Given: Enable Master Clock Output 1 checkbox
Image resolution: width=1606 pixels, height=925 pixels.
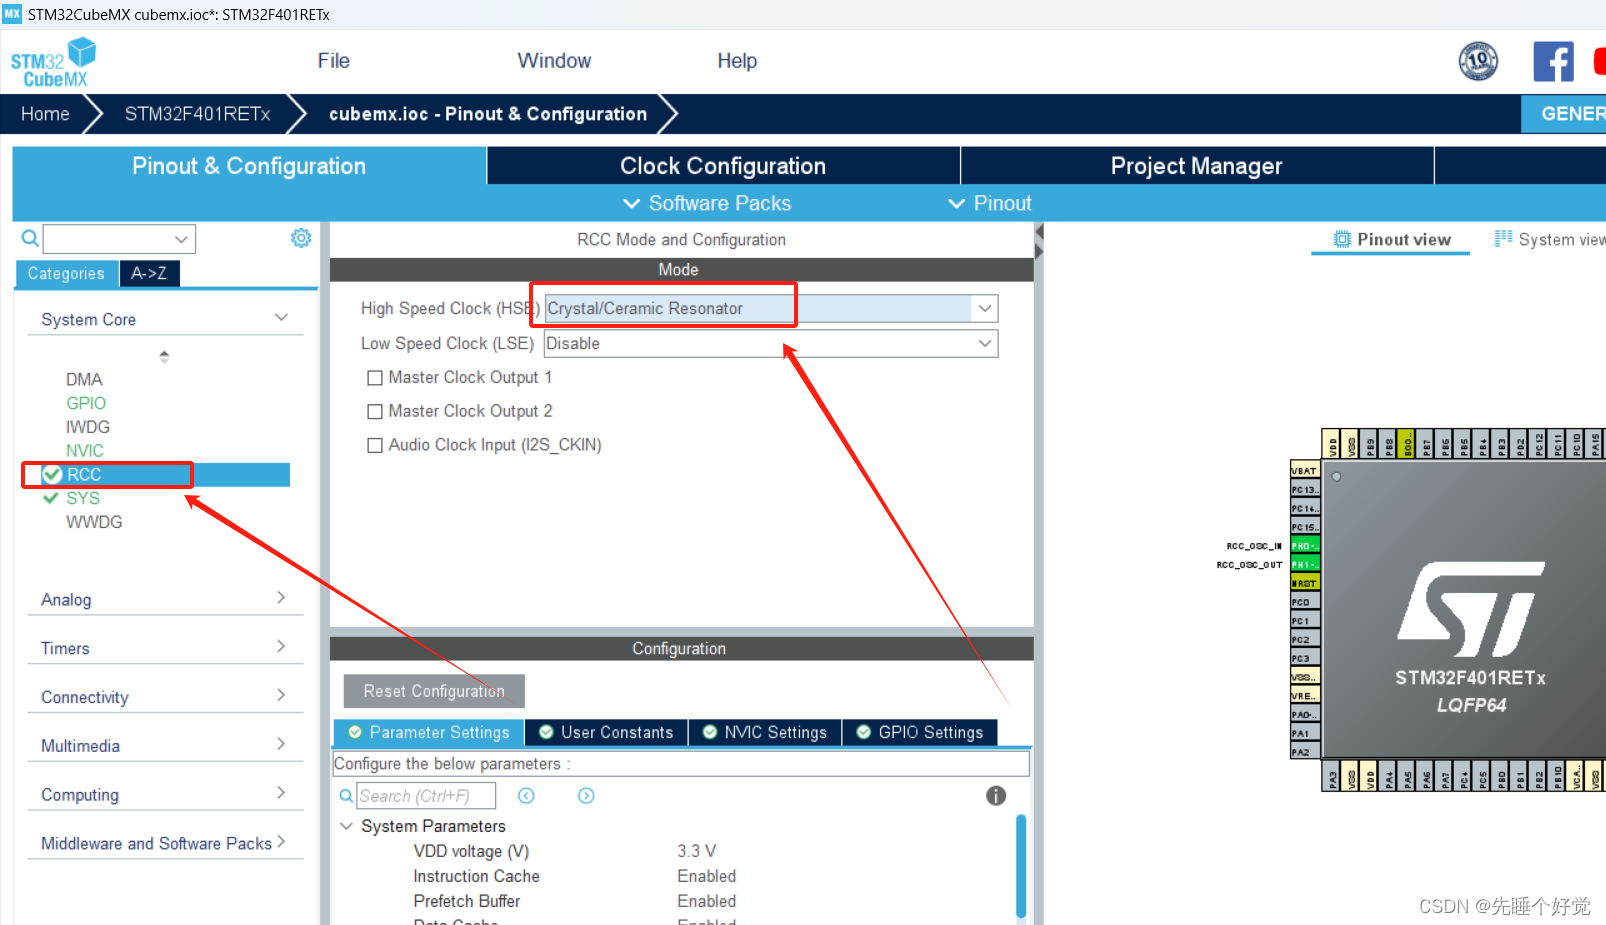Looking at the screenshot, I should click(375, 378).
